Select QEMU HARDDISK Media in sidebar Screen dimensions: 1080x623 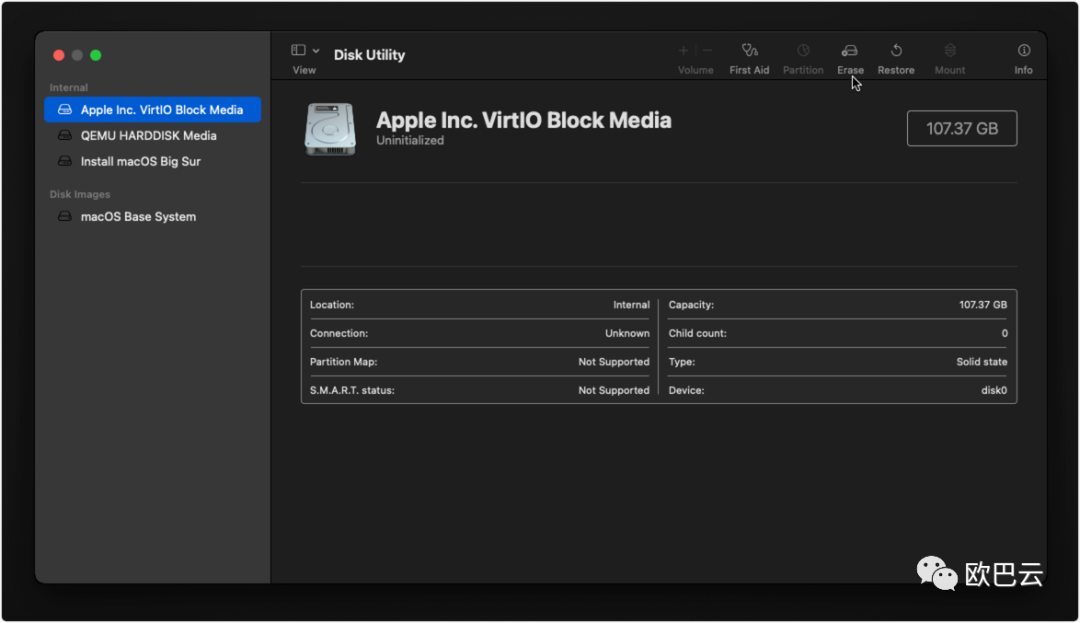148,136
